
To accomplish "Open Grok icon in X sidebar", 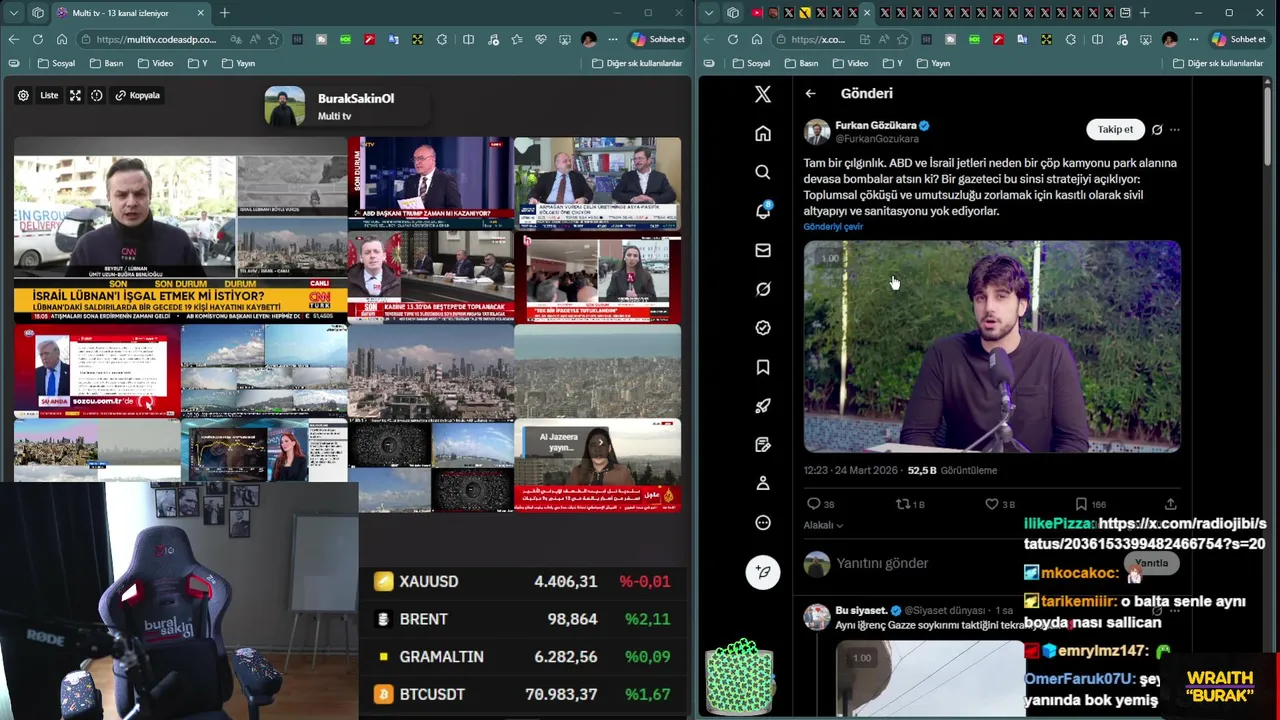I will click(763, 289).
